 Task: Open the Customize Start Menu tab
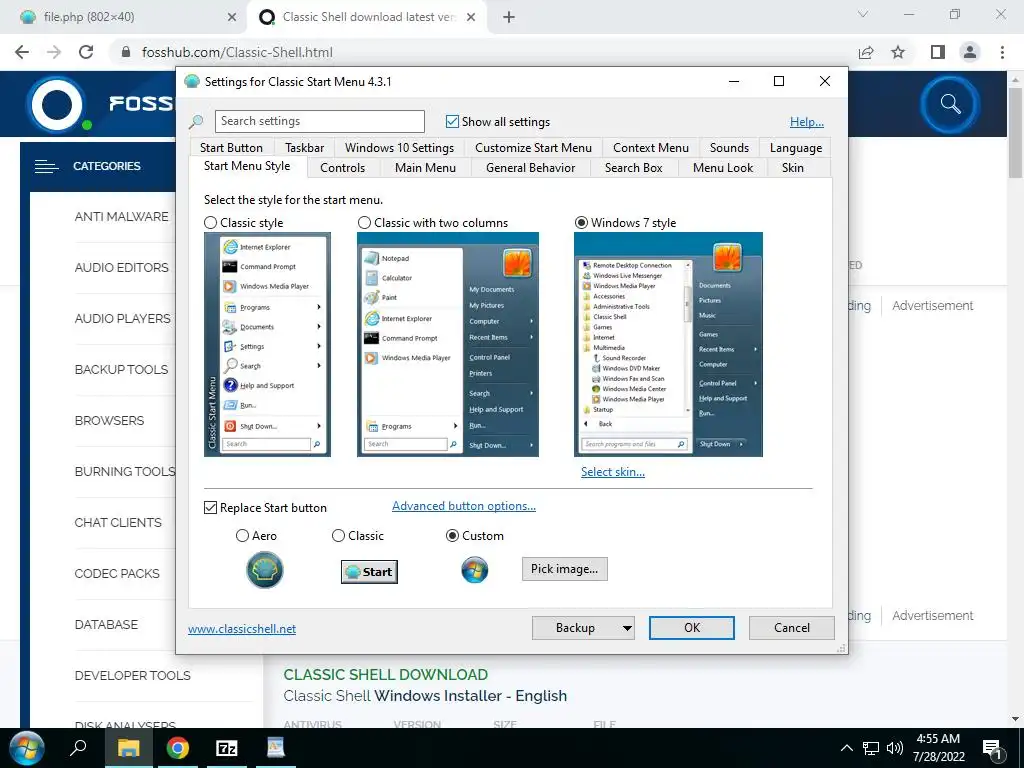pyautogui.click(x=533, y=148)
